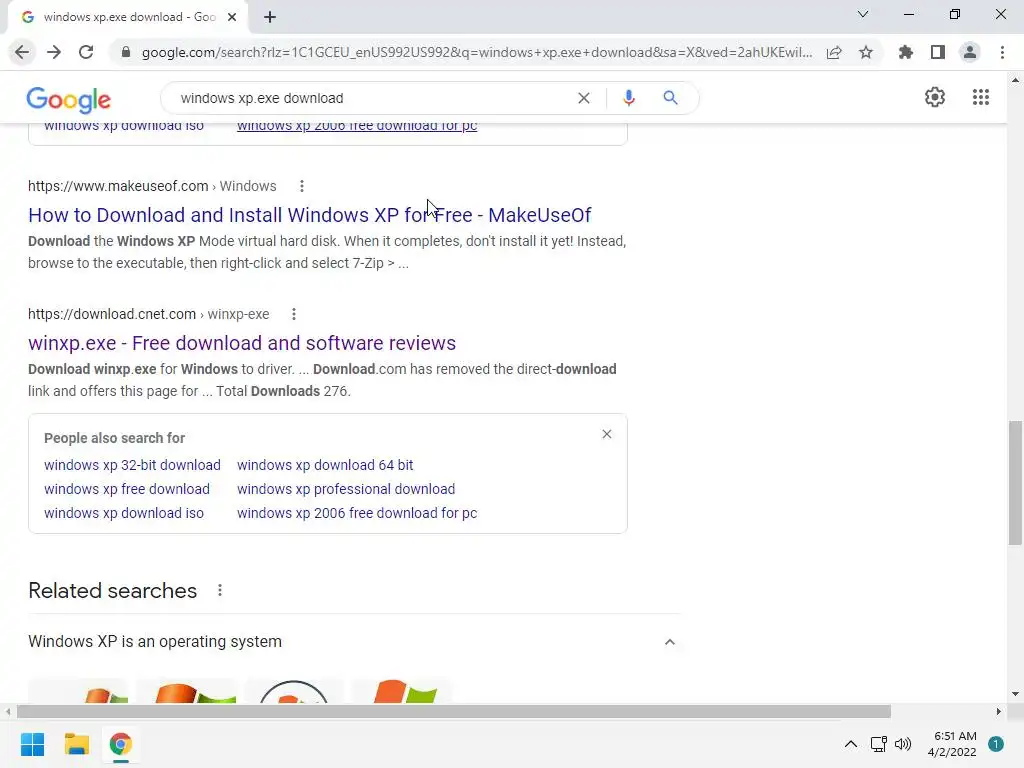Screen dimensions: 1024x768
Task: Start voice search with the microphone
Action: pyautogui.click(x=629, y=98)
